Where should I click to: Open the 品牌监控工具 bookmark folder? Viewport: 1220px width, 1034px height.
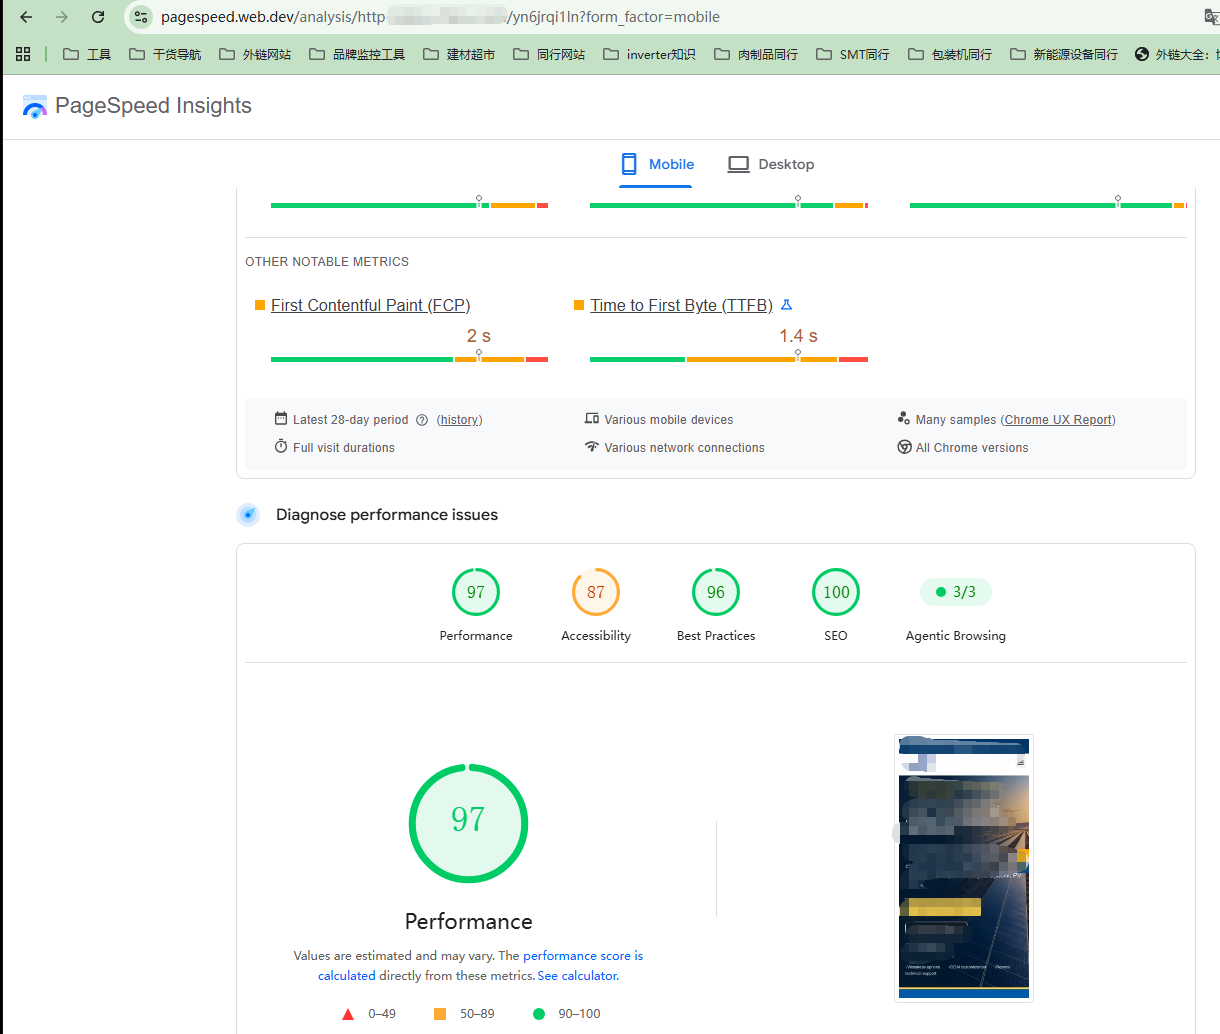coord(357,54)
